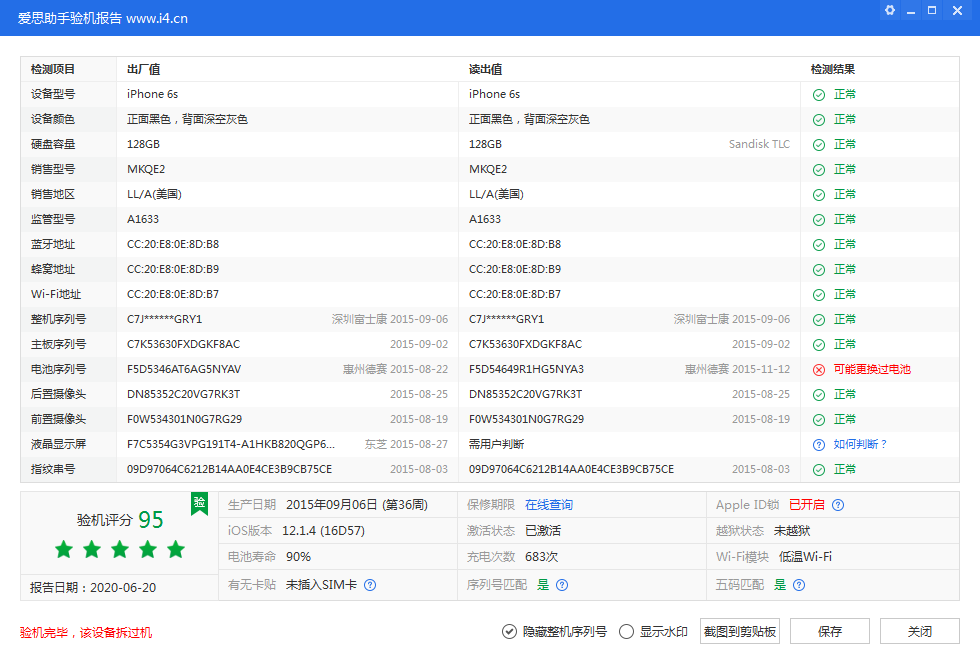Click help icon beside 未插入SIM卡
Screen dimensions: 980x664
[x=370, y=585]
